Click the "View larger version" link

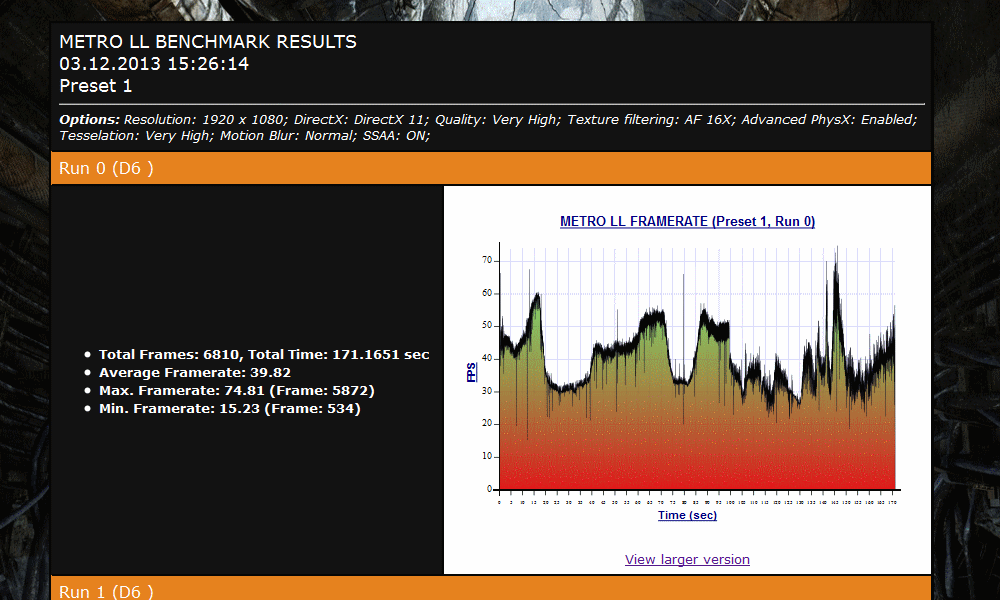coord(687,559)
